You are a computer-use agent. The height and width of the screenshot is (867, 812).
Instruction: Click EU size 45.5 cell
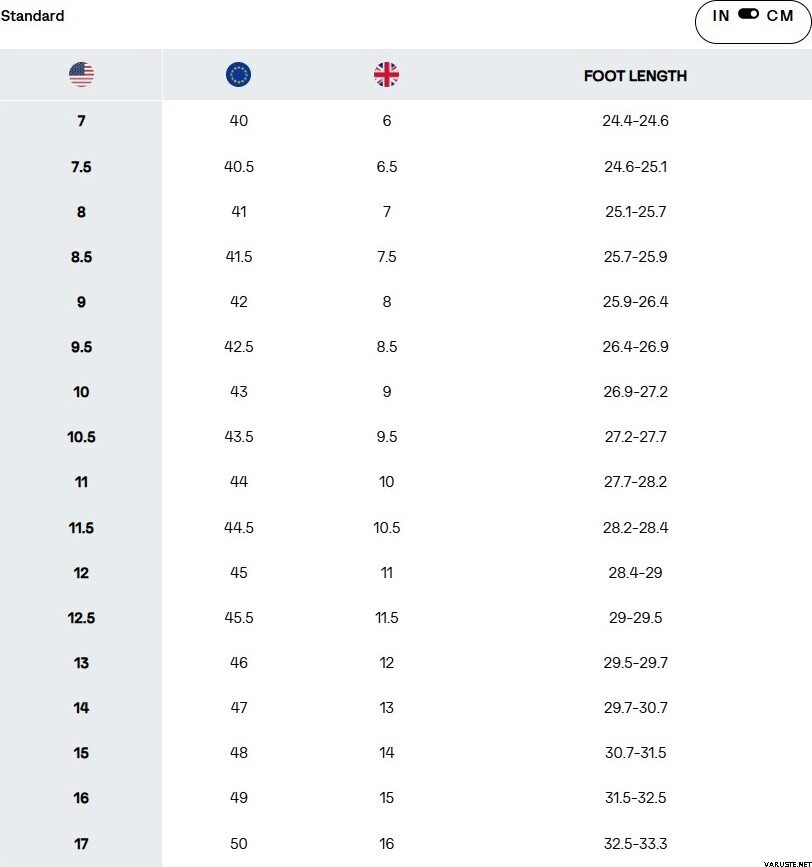click(x=238, y=618)
